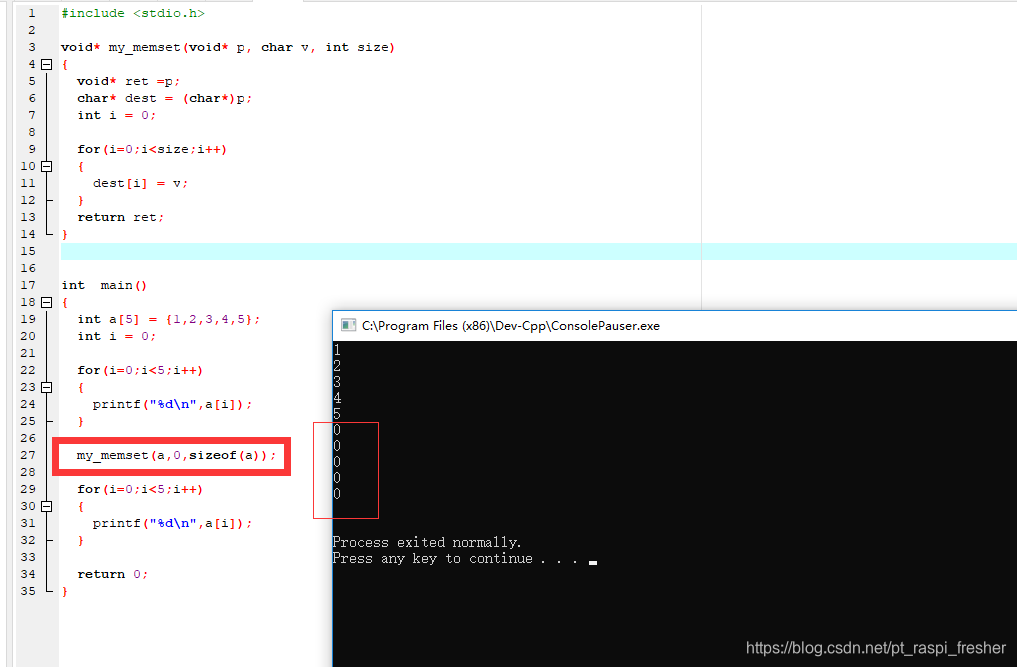Click the ConsolePauser.exe title bar text

(510, 326)
